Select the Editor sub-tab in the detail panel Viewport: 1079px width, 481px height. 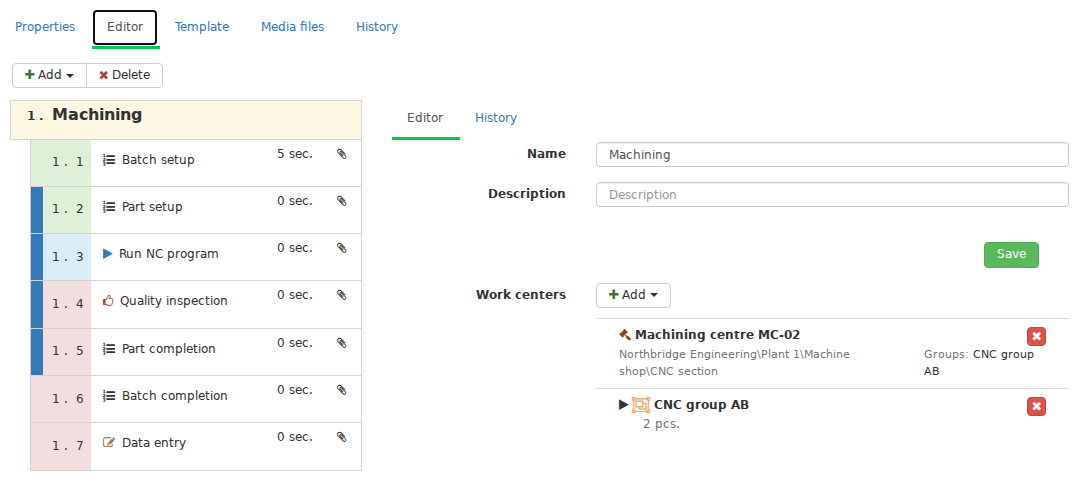click(425, 118)
